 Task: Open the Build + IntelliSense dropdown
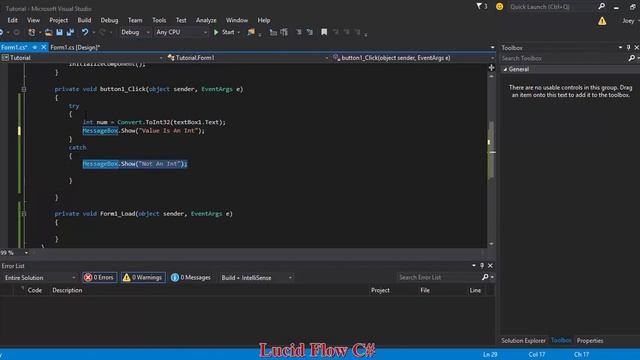click(x=257, y=278)
